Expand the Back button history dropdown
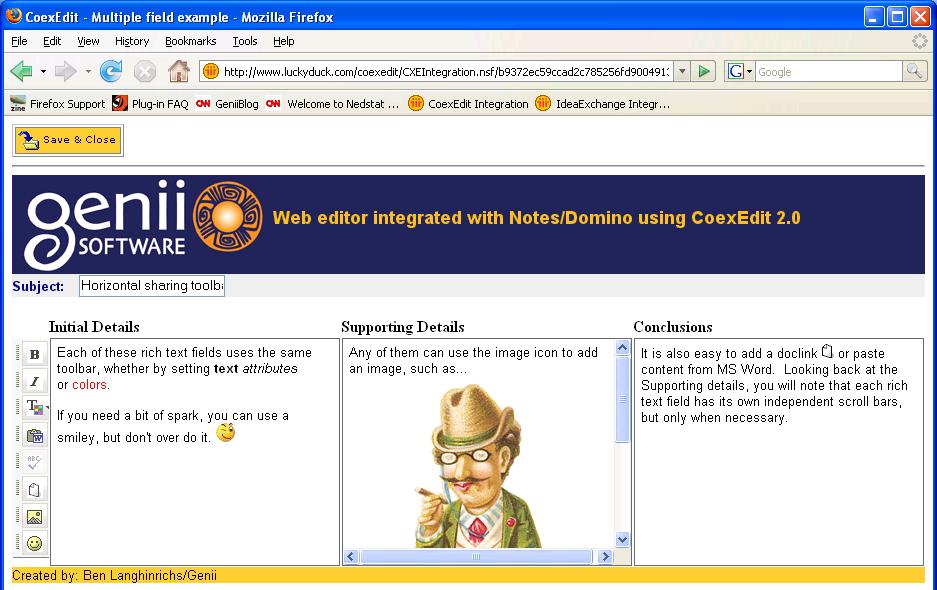This screenshot has height=590, width=937. click(43, 72)
